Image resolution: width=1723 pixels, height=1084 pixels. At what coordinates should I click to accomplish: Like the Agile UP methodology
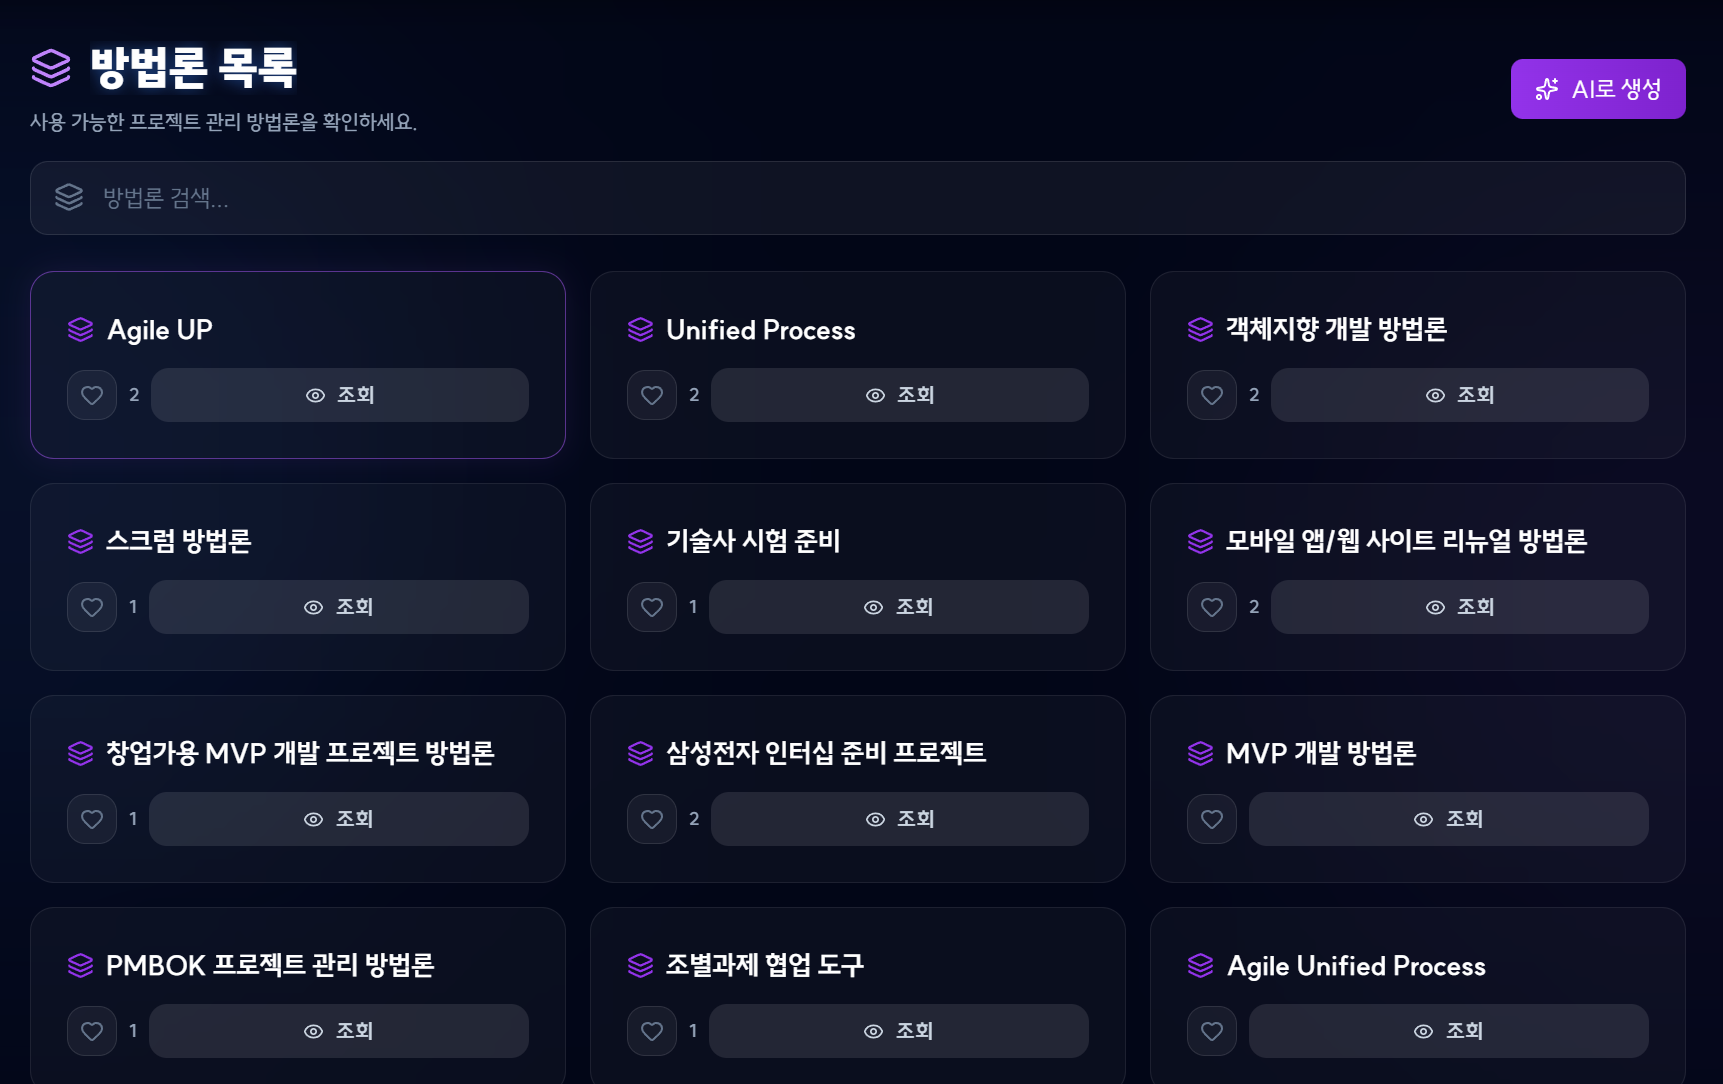point(92,395)
